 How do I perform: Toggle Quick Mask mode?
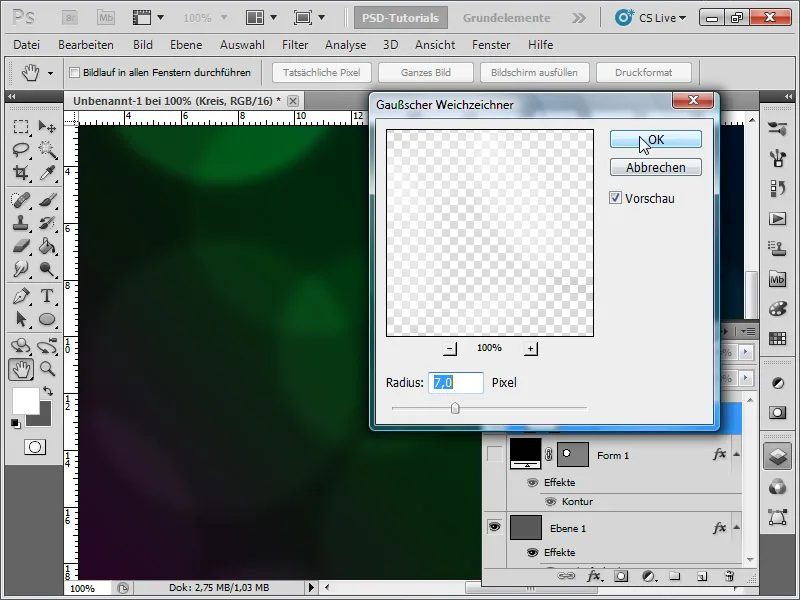click(35, 447)
